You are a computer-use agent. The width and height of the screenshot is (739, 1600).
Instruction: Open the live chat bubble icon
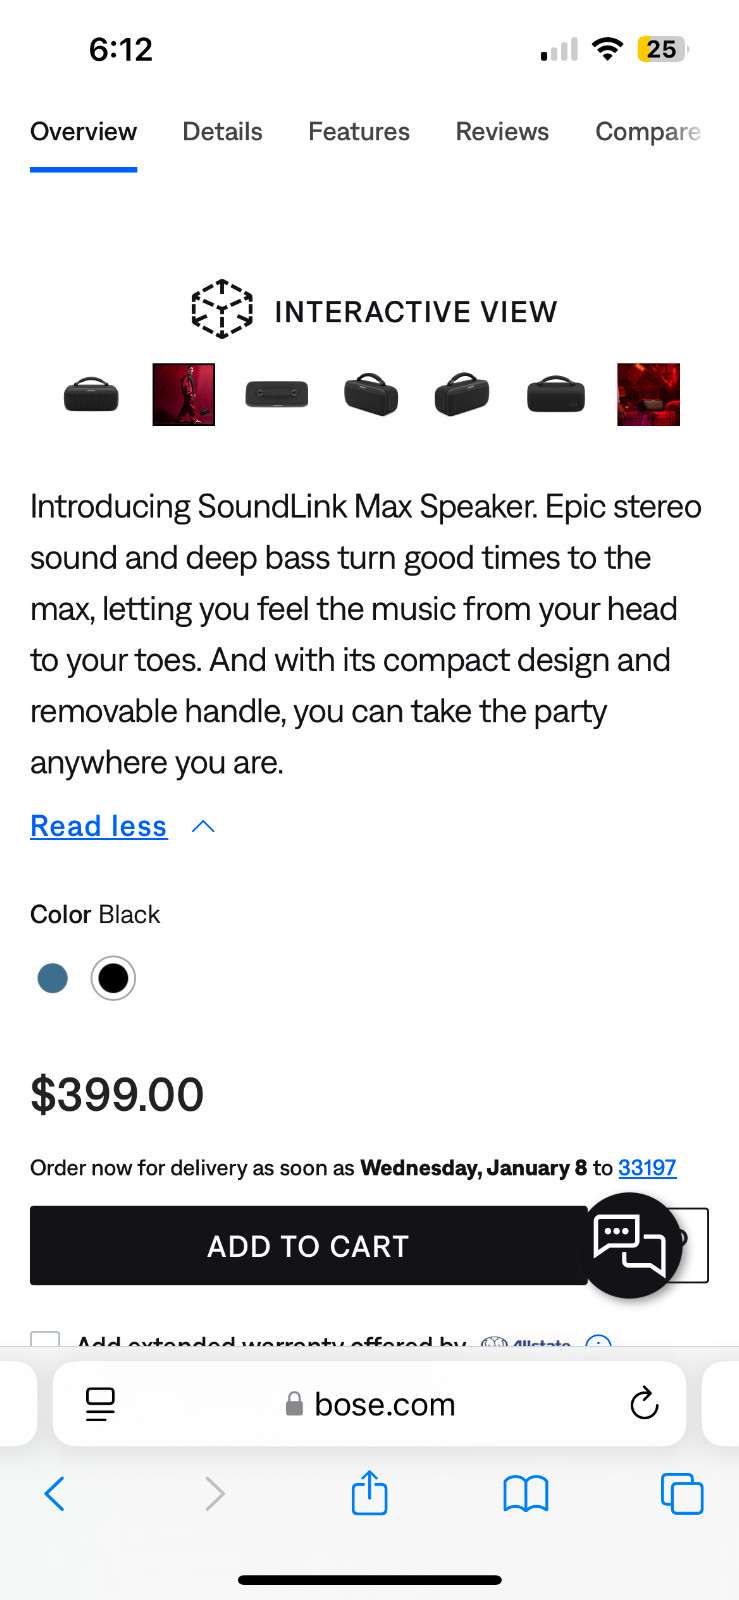pyautogui.click(x=629, y=1245)
